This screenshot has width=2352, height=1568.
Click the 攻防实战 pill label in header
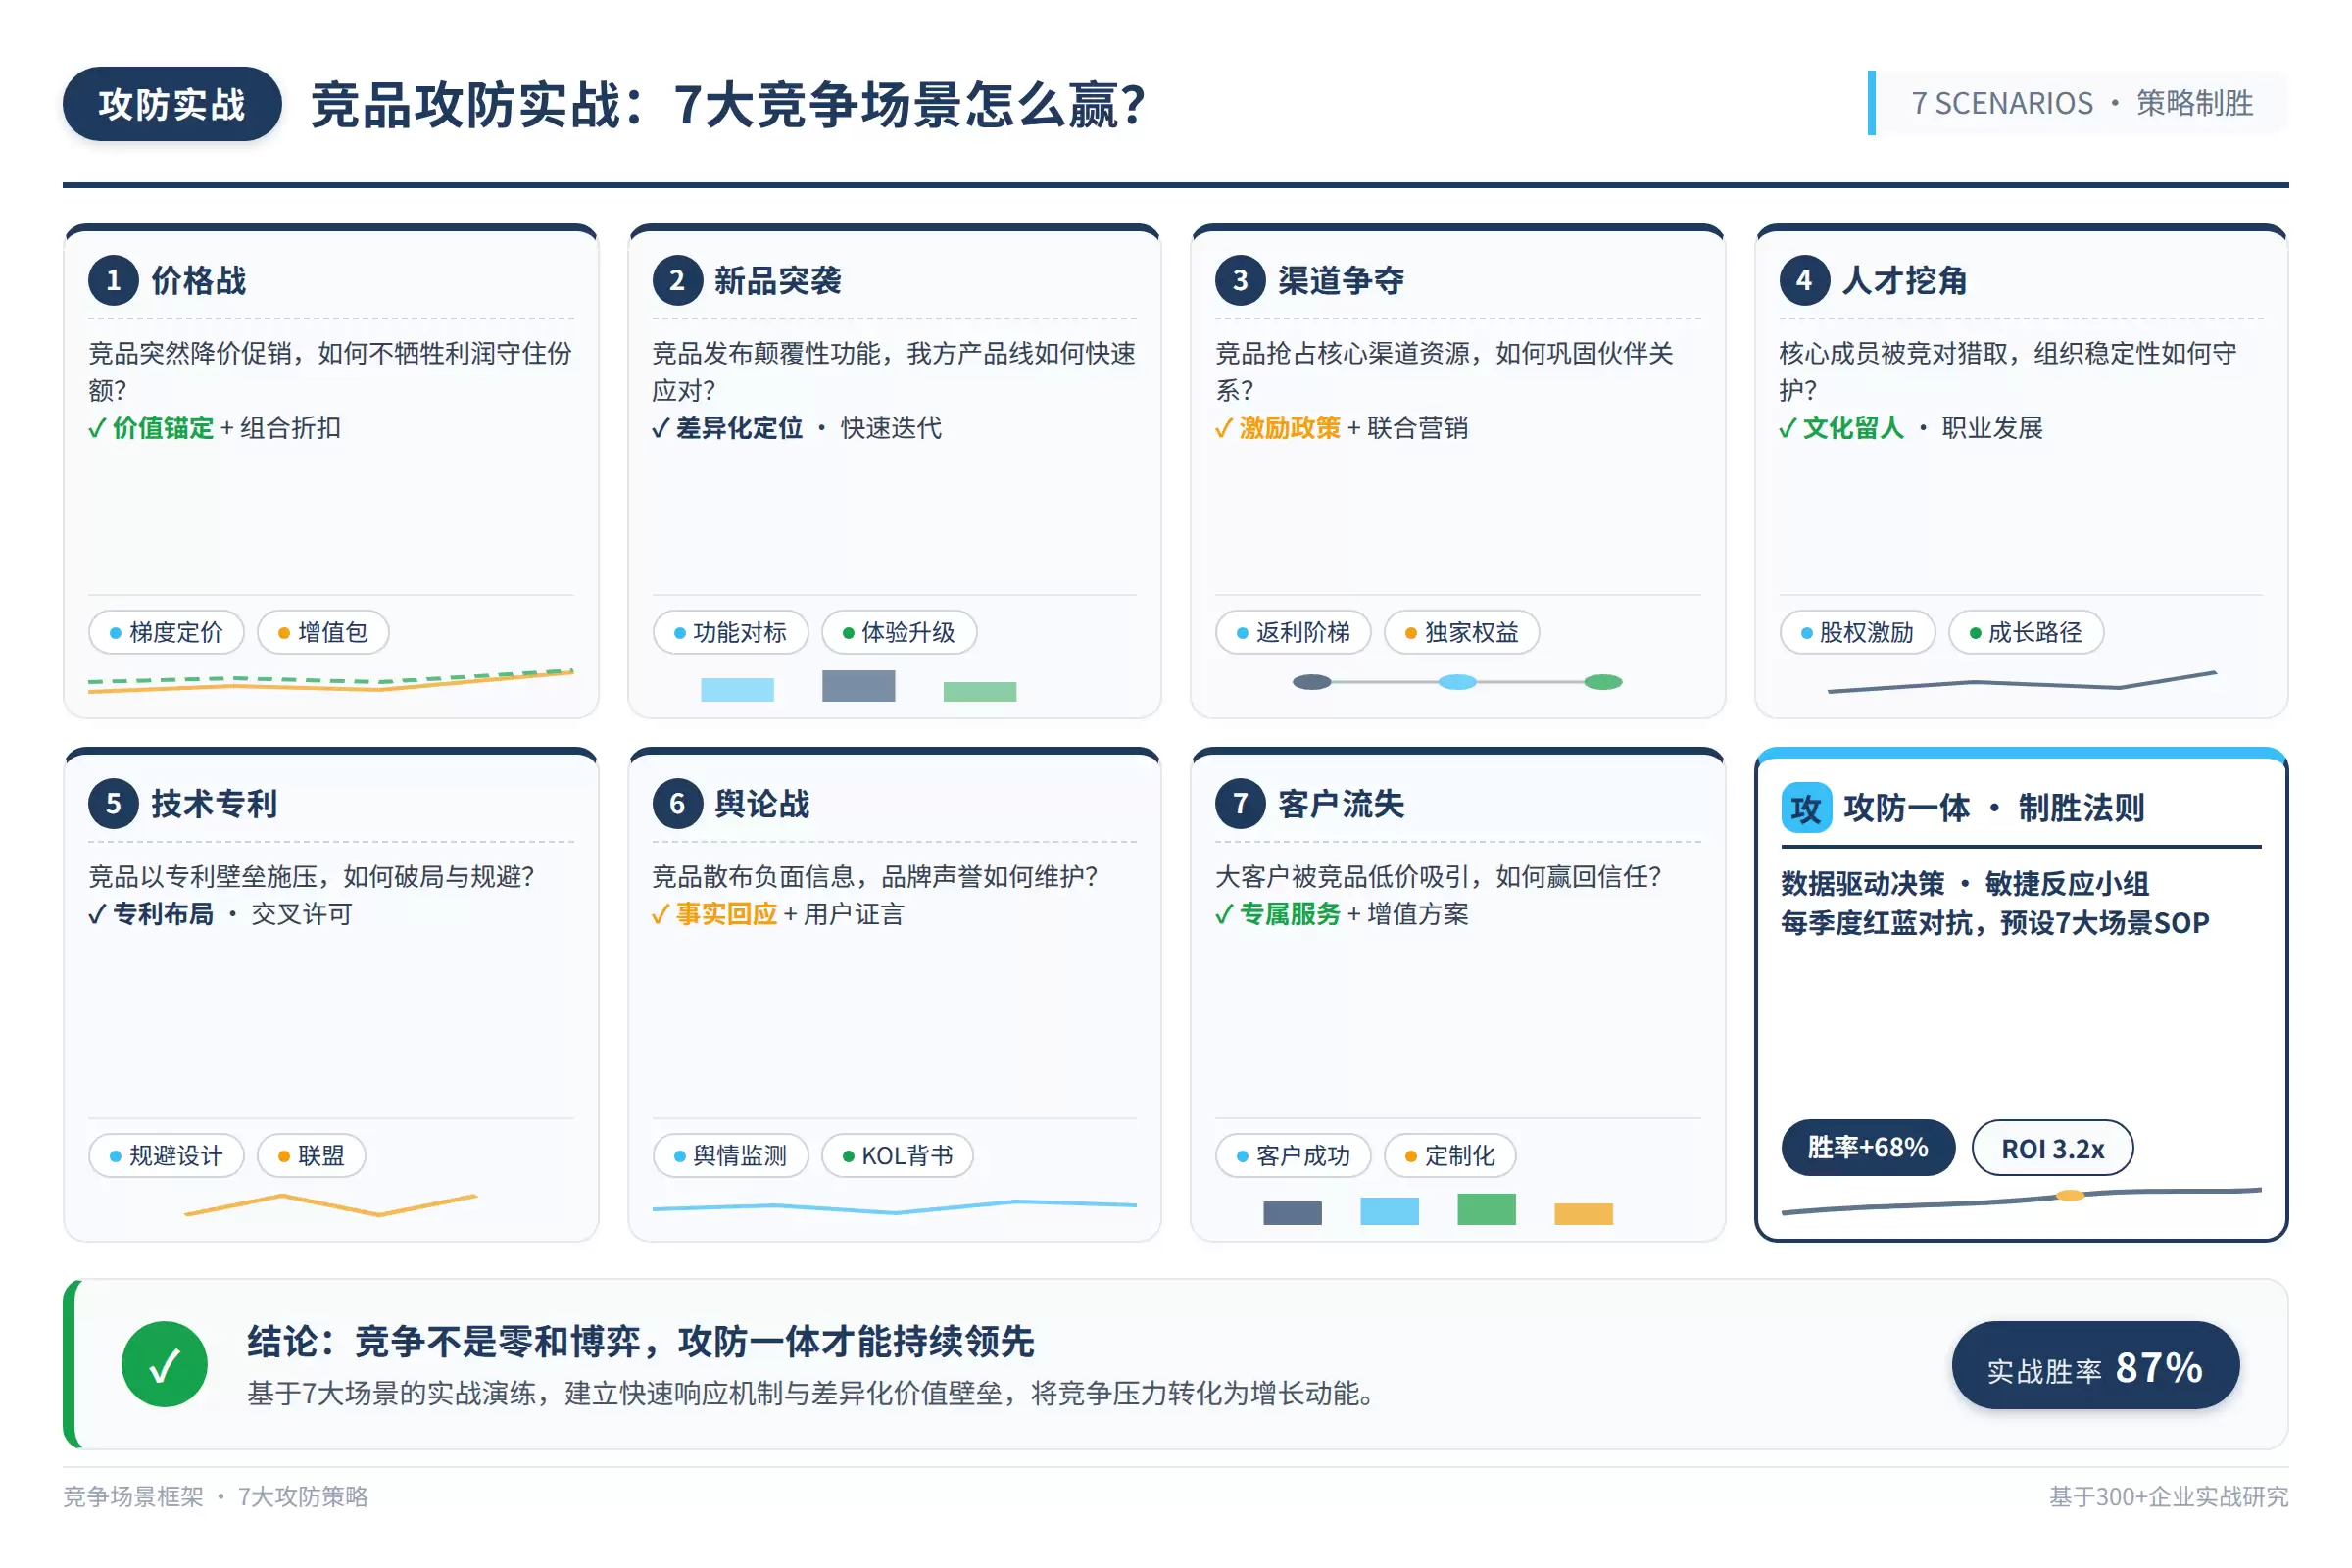172,104
